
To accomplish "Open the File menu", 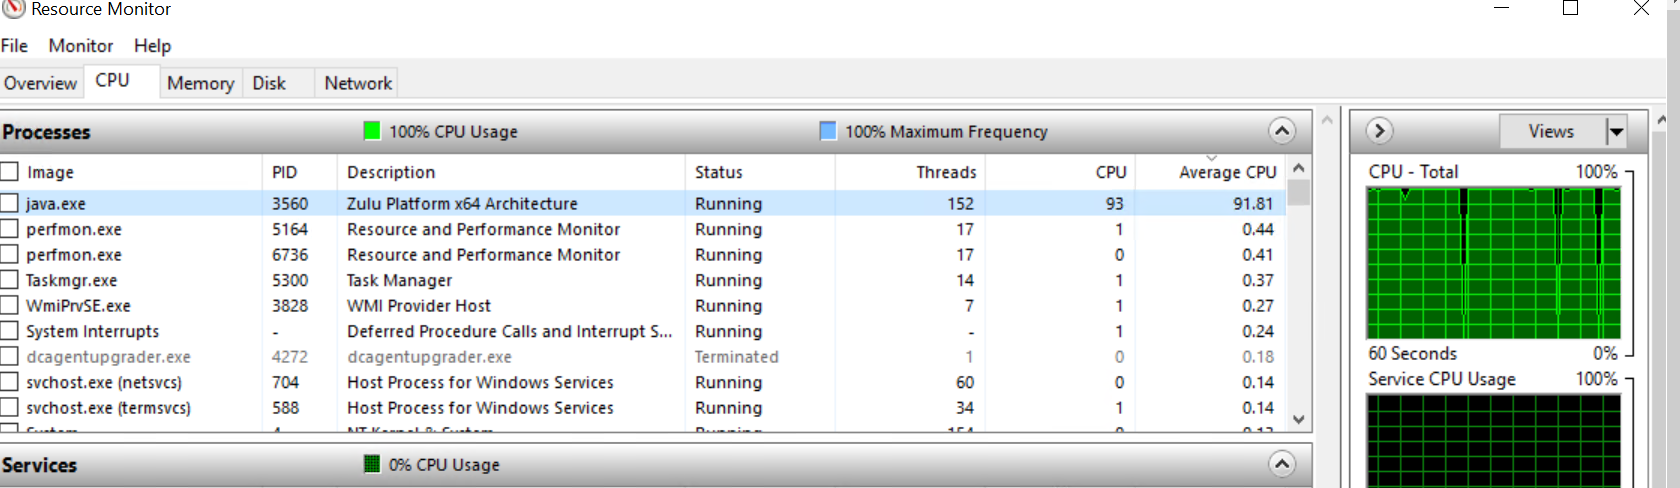I will pos(14,46).
